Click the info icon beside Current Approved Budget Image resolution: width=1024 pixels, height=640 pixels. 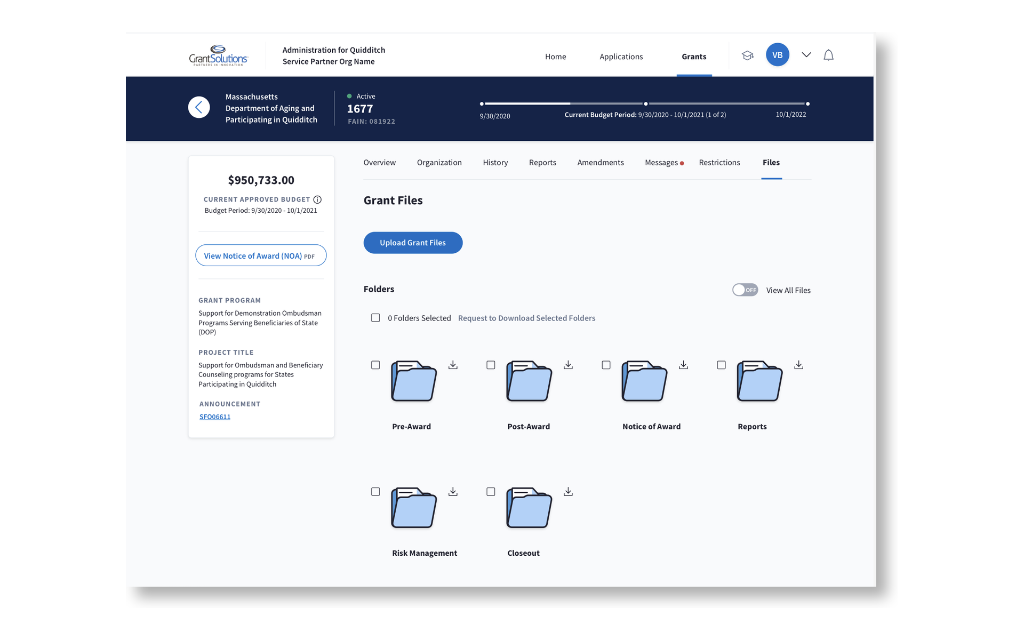pyautogui.click(x=317, y=199)
